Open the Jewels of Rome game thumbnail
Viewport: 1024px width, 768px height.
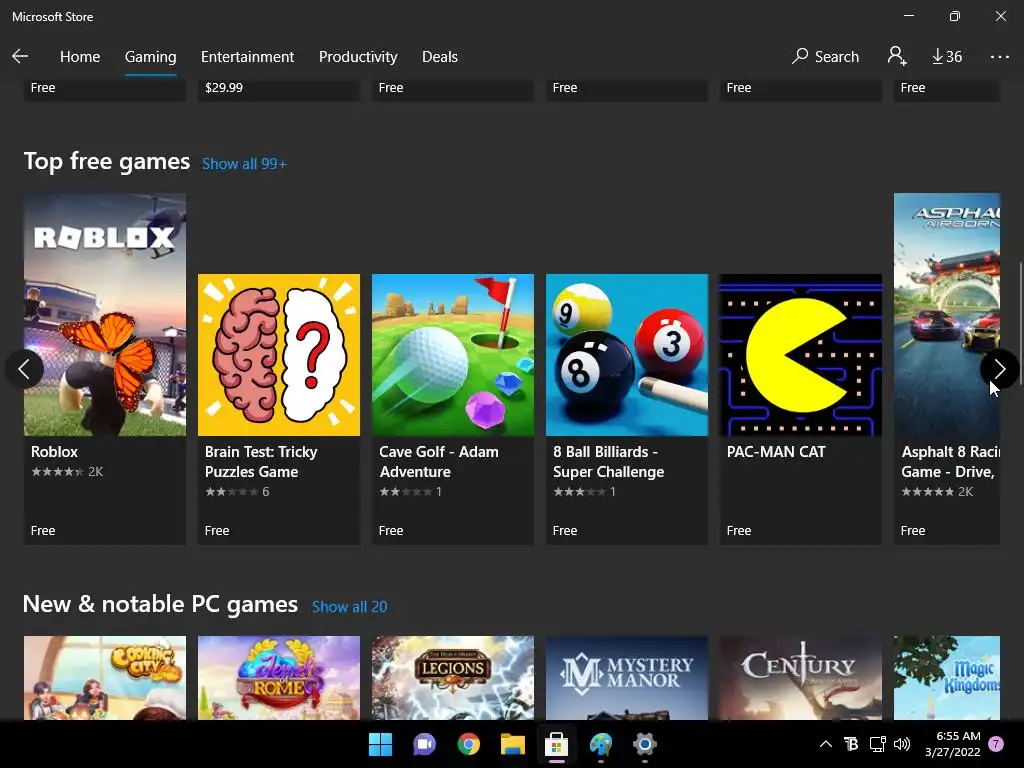point(279,678)
